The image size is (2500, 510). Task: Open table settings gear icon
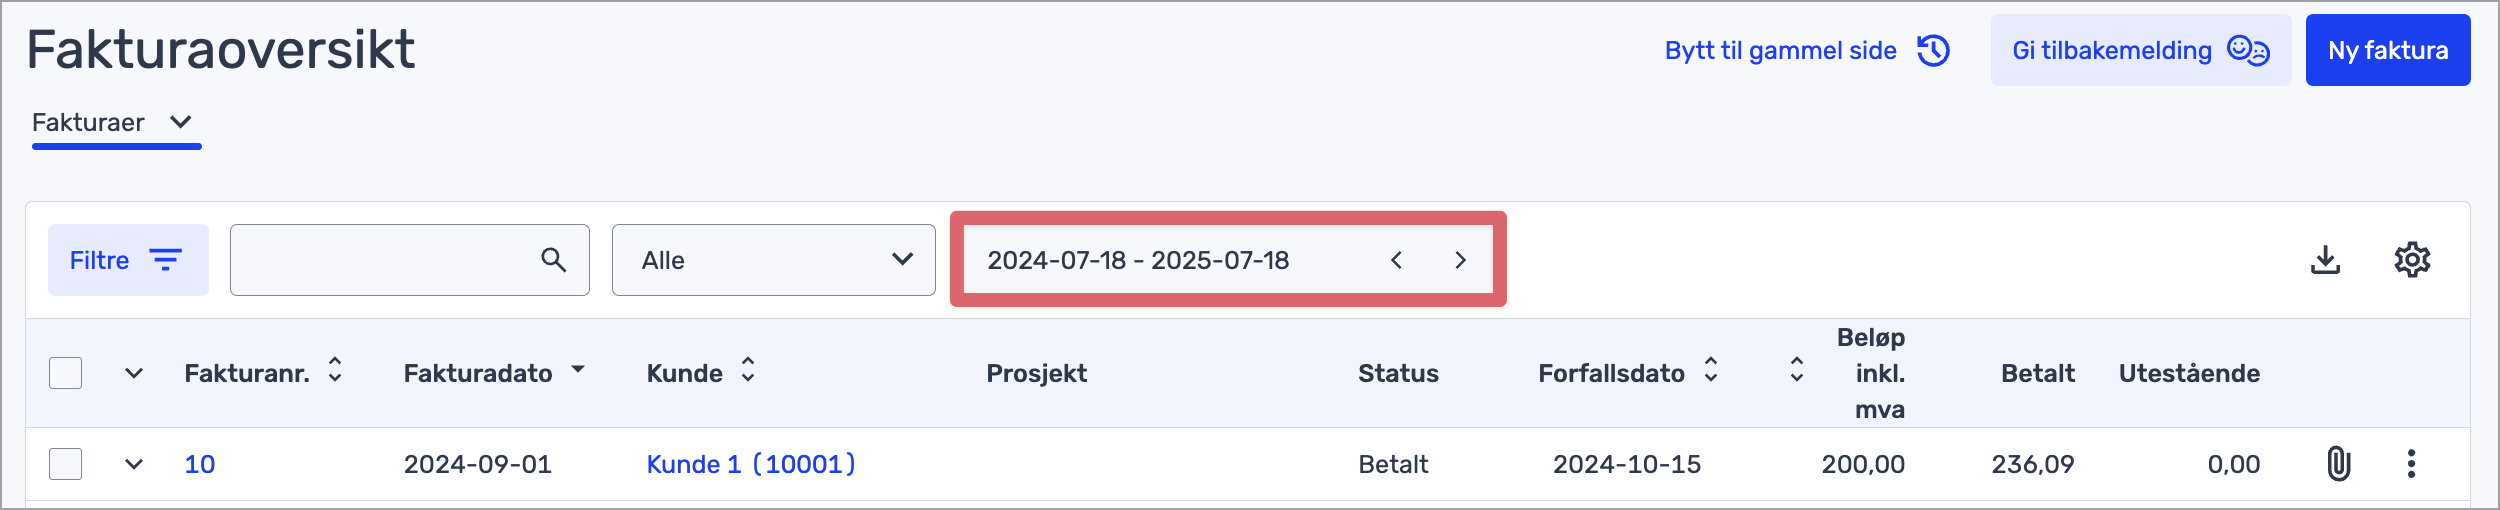tap(2412, 260)
